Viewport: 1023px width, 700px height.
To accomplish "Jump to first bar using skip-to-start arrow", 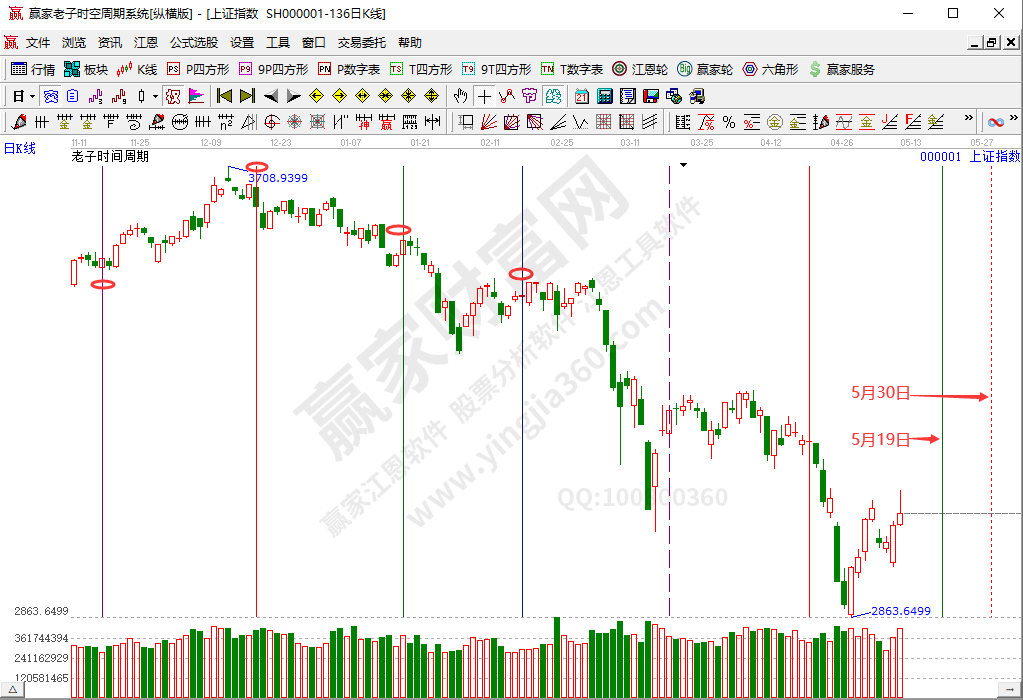I will click(224, 96).
